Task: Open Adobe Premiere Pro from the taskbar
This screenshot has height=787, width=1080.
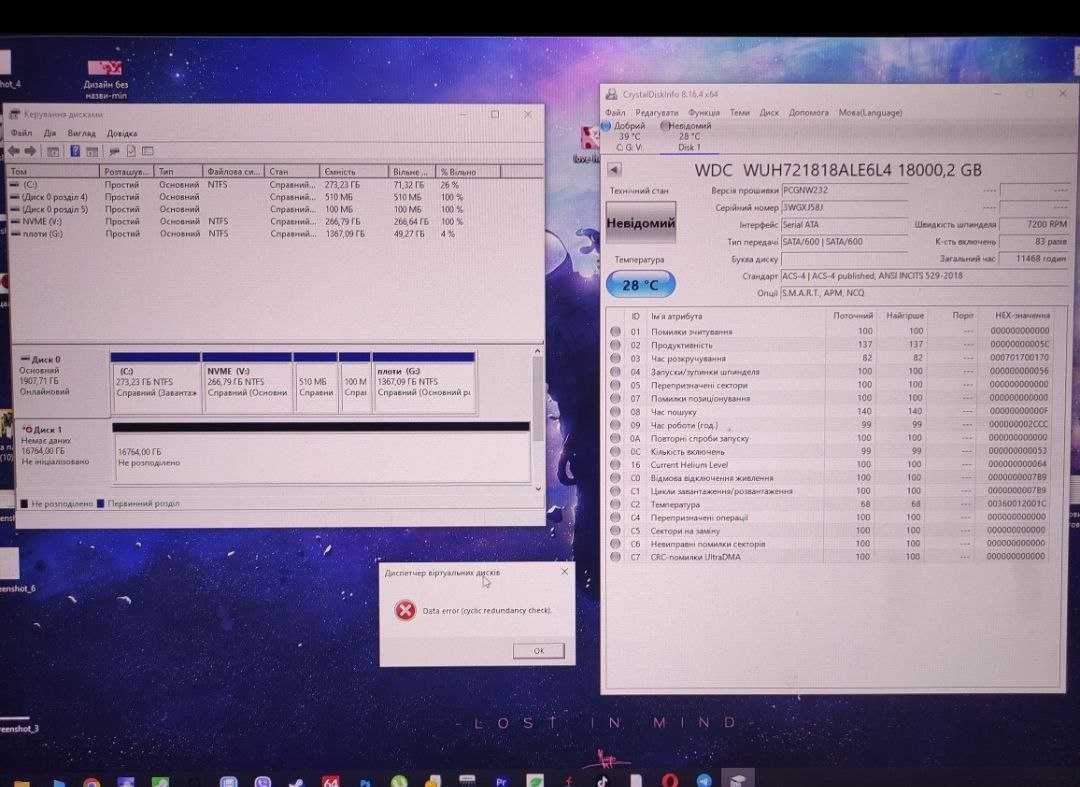Action: click(501, 782)
